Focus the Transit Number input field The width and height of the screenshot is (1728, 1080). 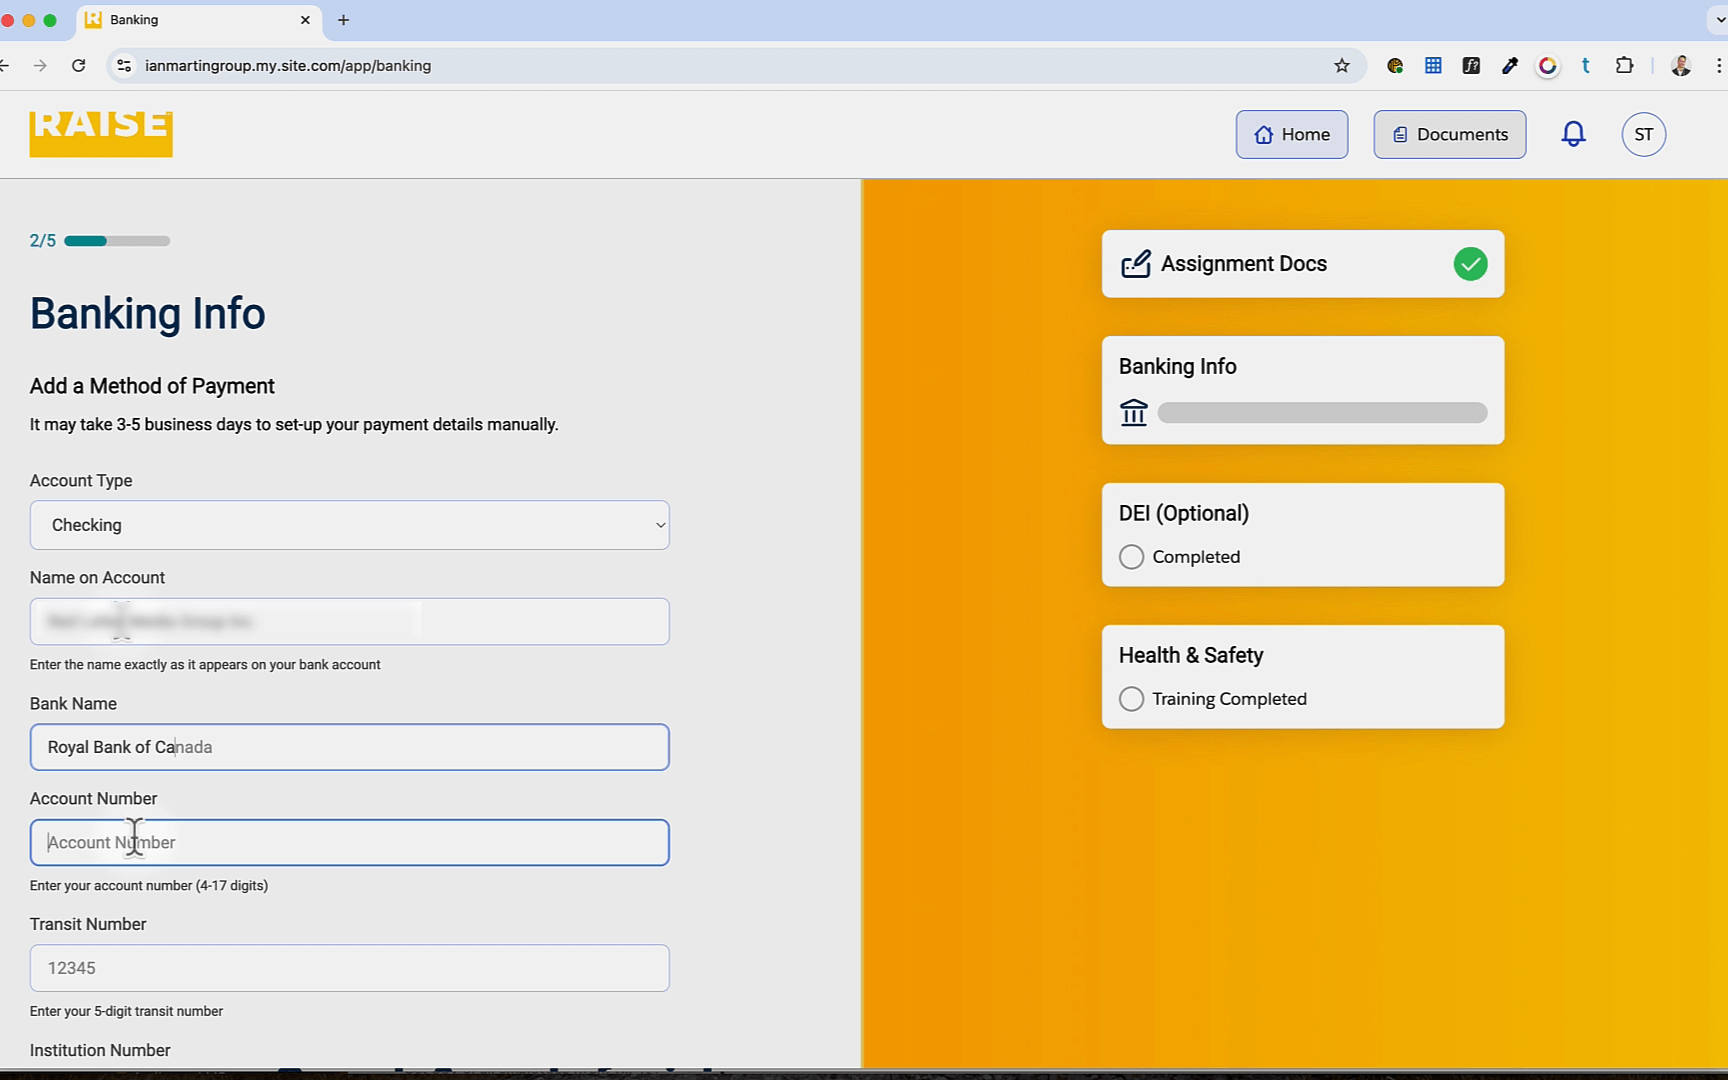point(349,968)
